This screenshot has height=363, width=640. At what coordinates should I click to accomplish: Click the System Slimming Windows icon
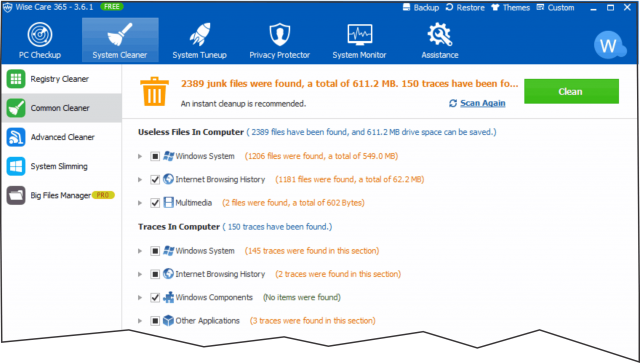[x=16, y=166]
